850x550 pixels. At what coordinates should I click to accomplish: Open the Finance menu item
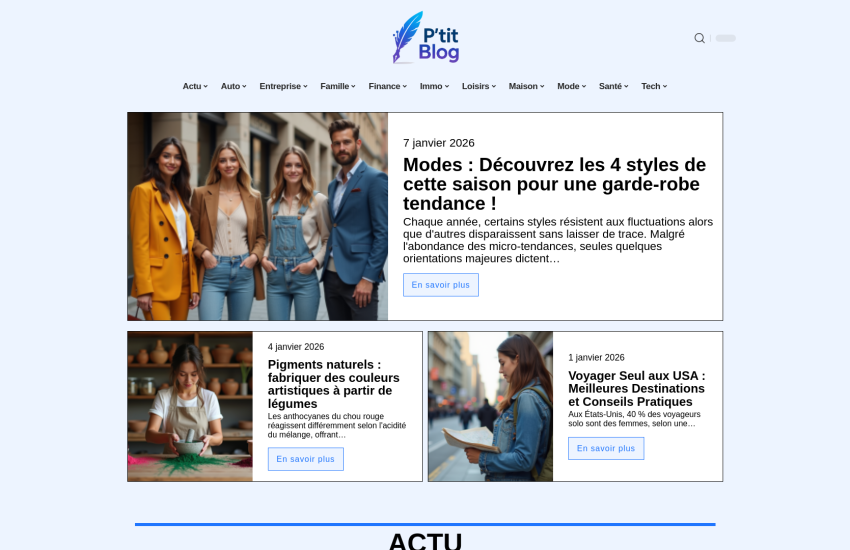[x=388, y=86]
